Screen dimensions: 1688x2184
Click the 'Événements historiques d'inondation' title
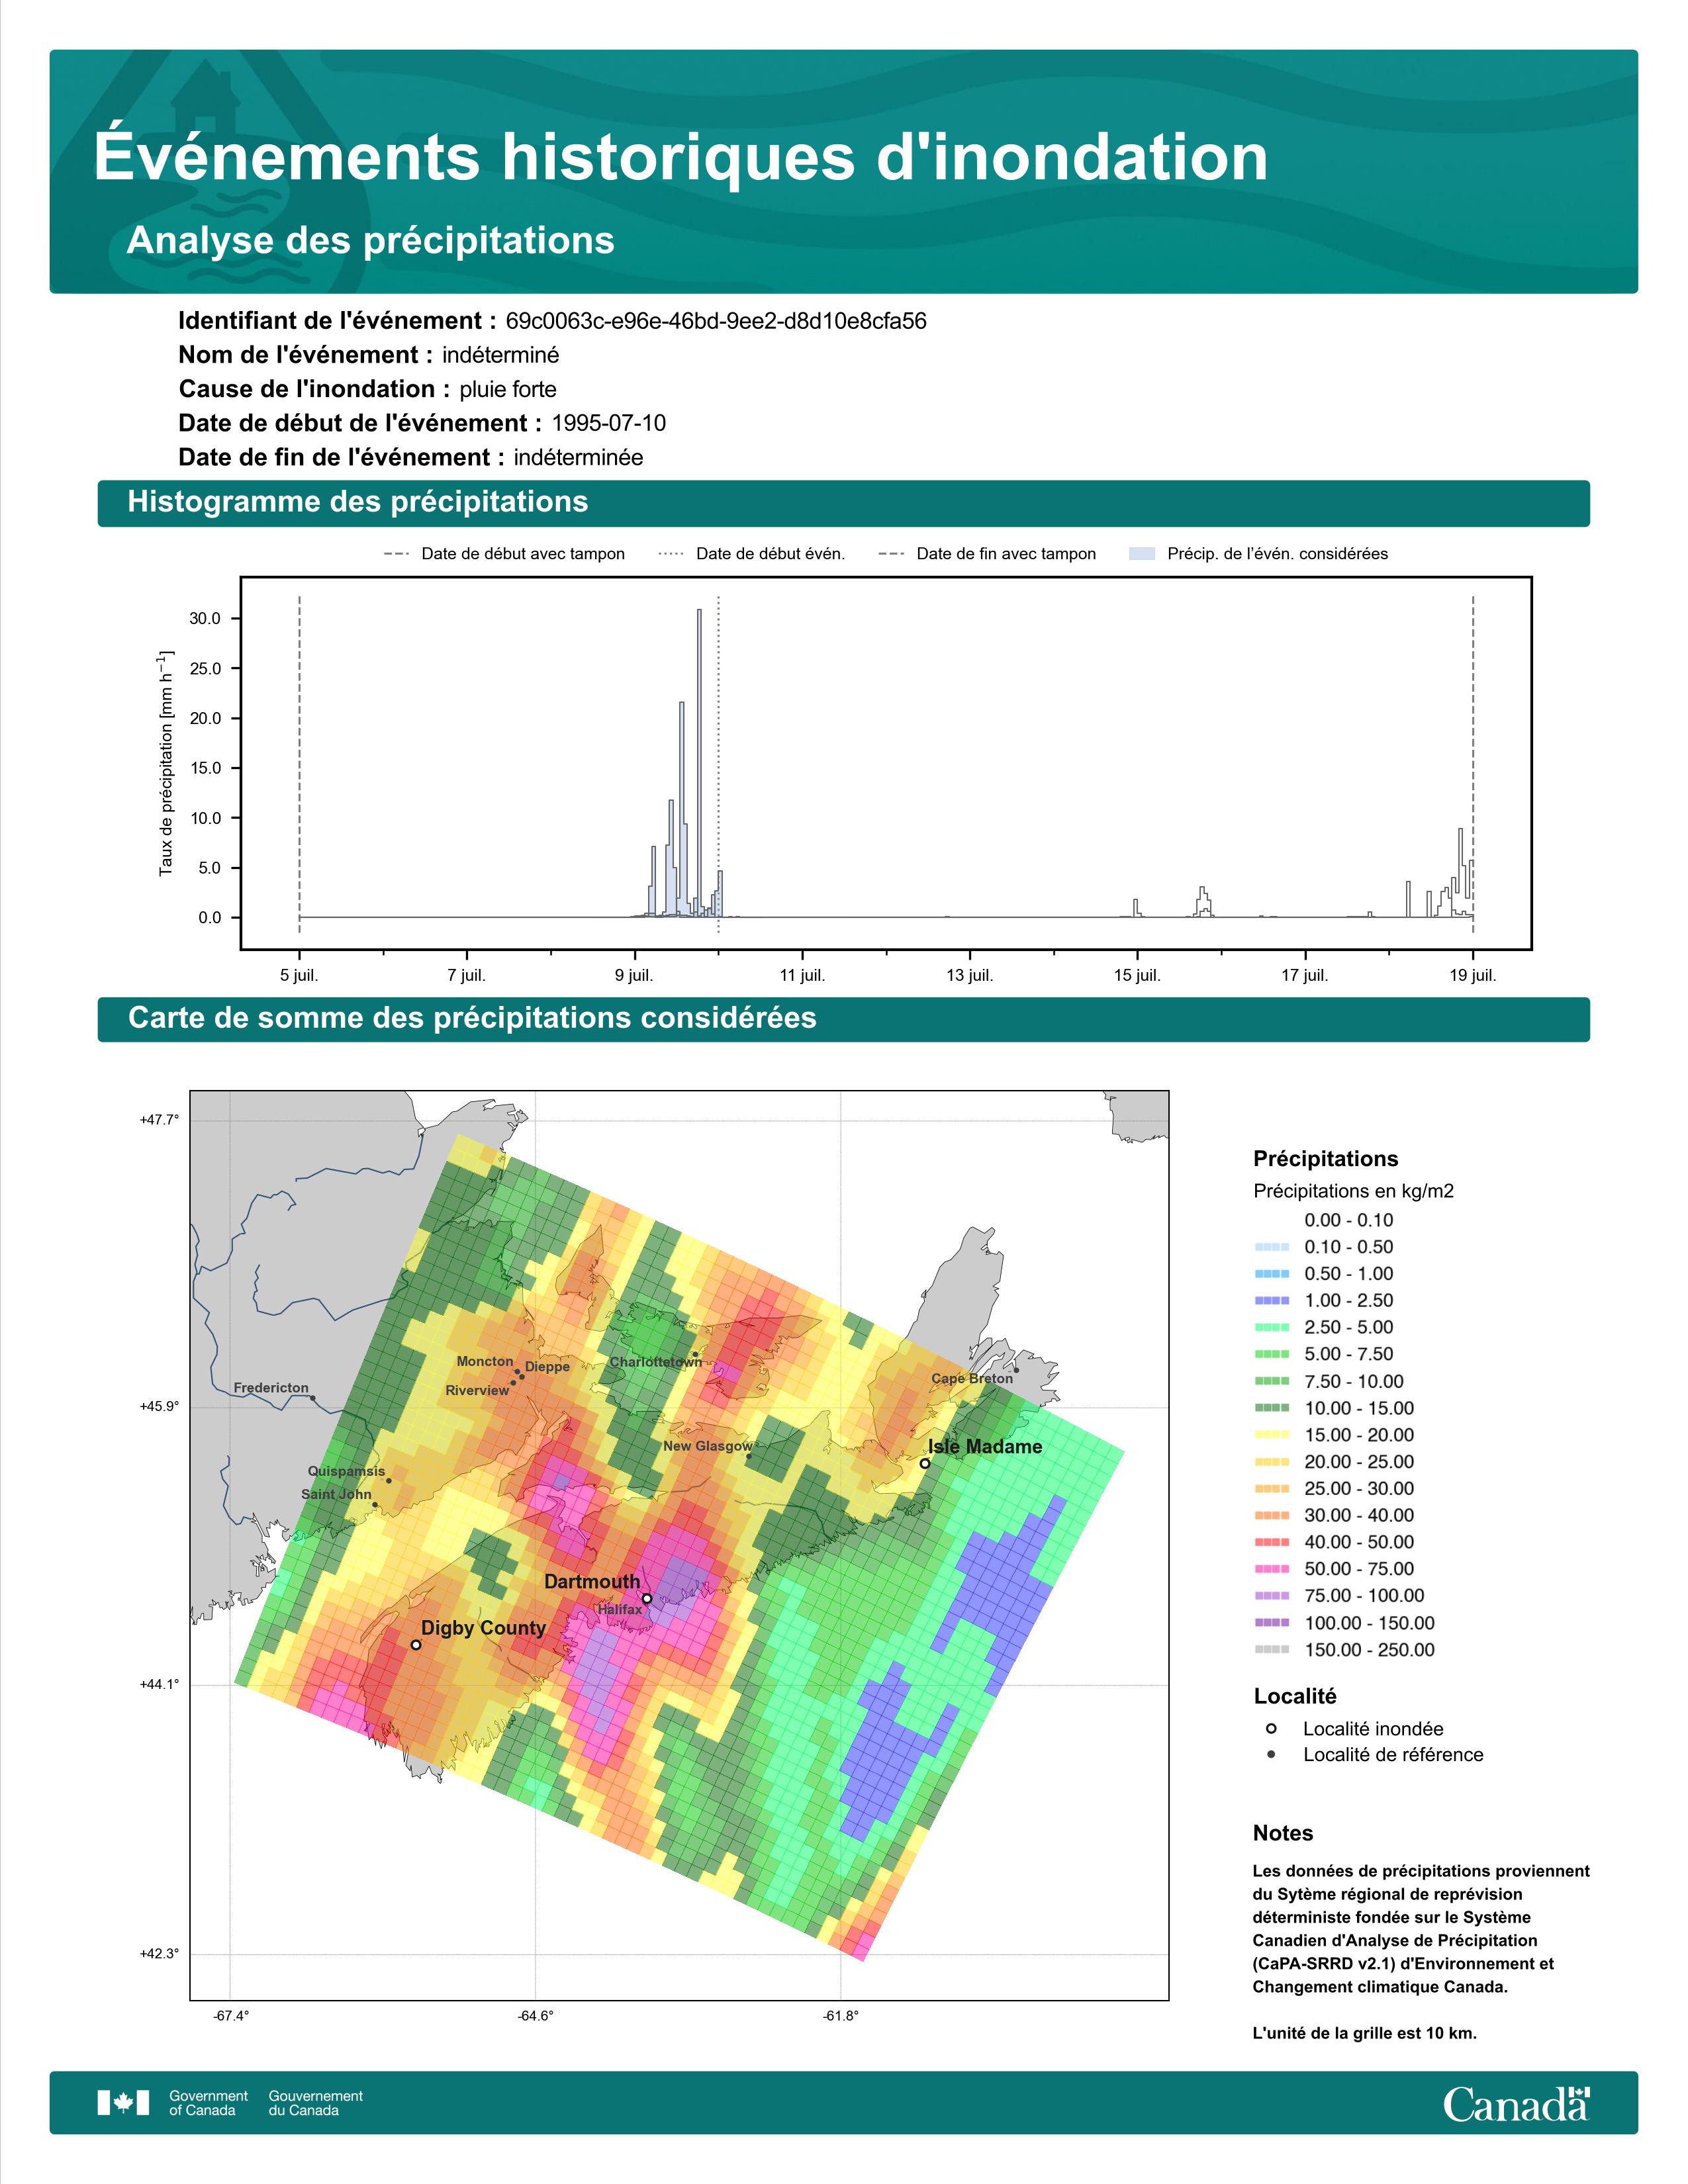pos(680,157)
